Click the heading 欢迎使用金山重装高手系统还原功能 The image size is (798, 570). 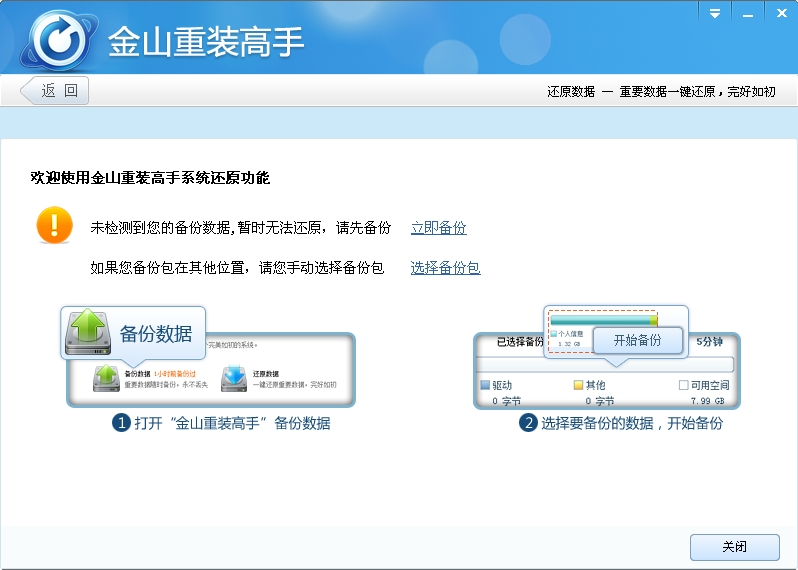click(150, 178)
